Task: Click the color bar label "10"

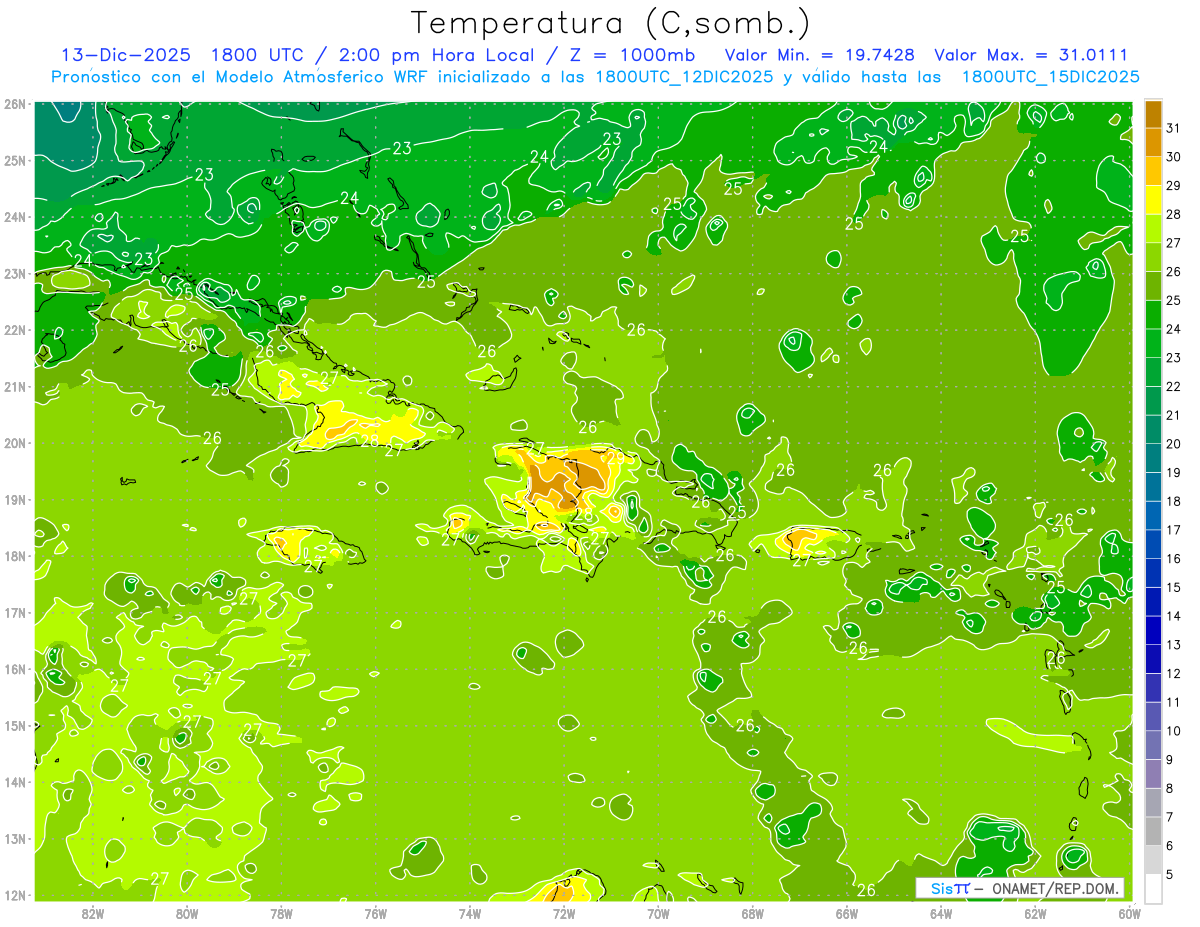Action: click(x=1174, y=731)
